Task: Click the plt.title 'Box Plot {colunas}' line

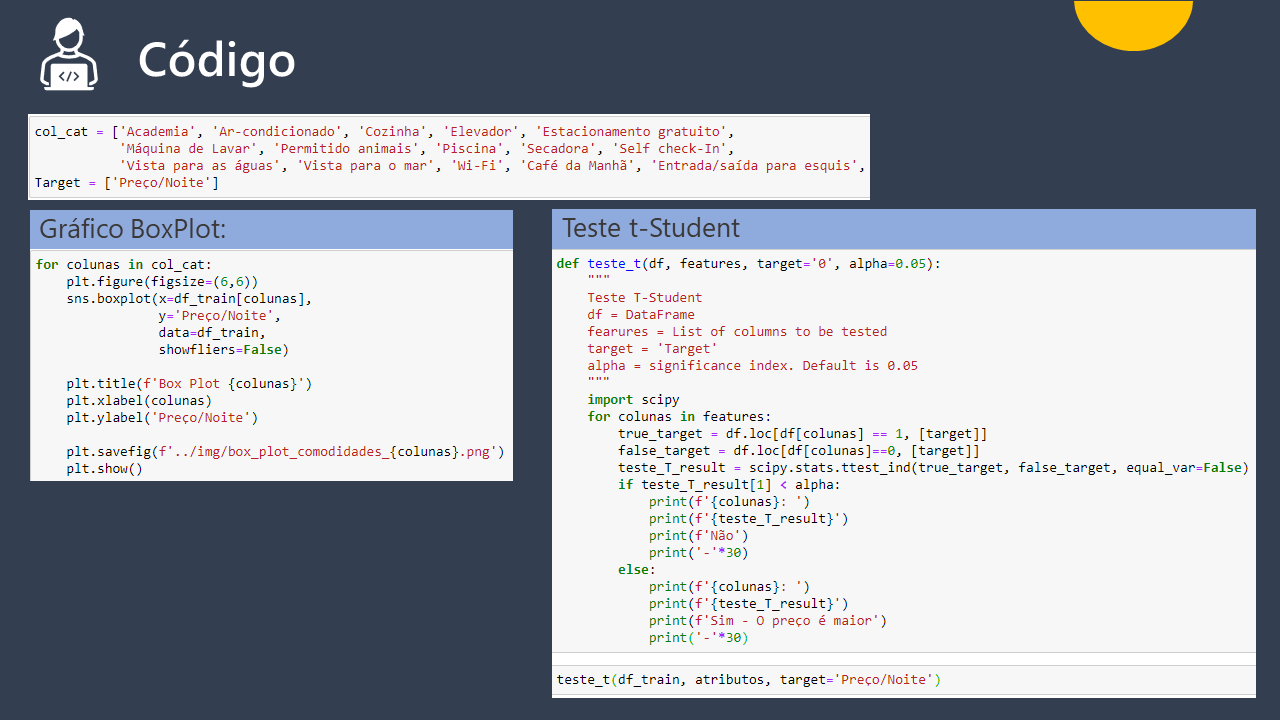Action: point(190,383)
